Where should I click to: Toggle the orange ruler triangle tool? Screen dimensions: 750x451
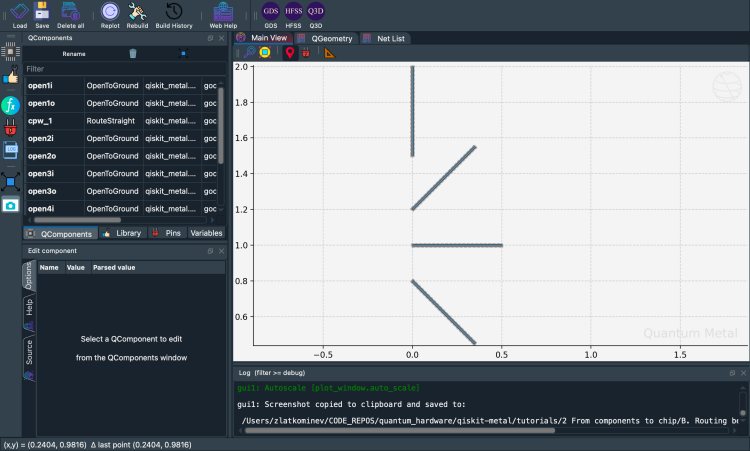pos(330,53)
